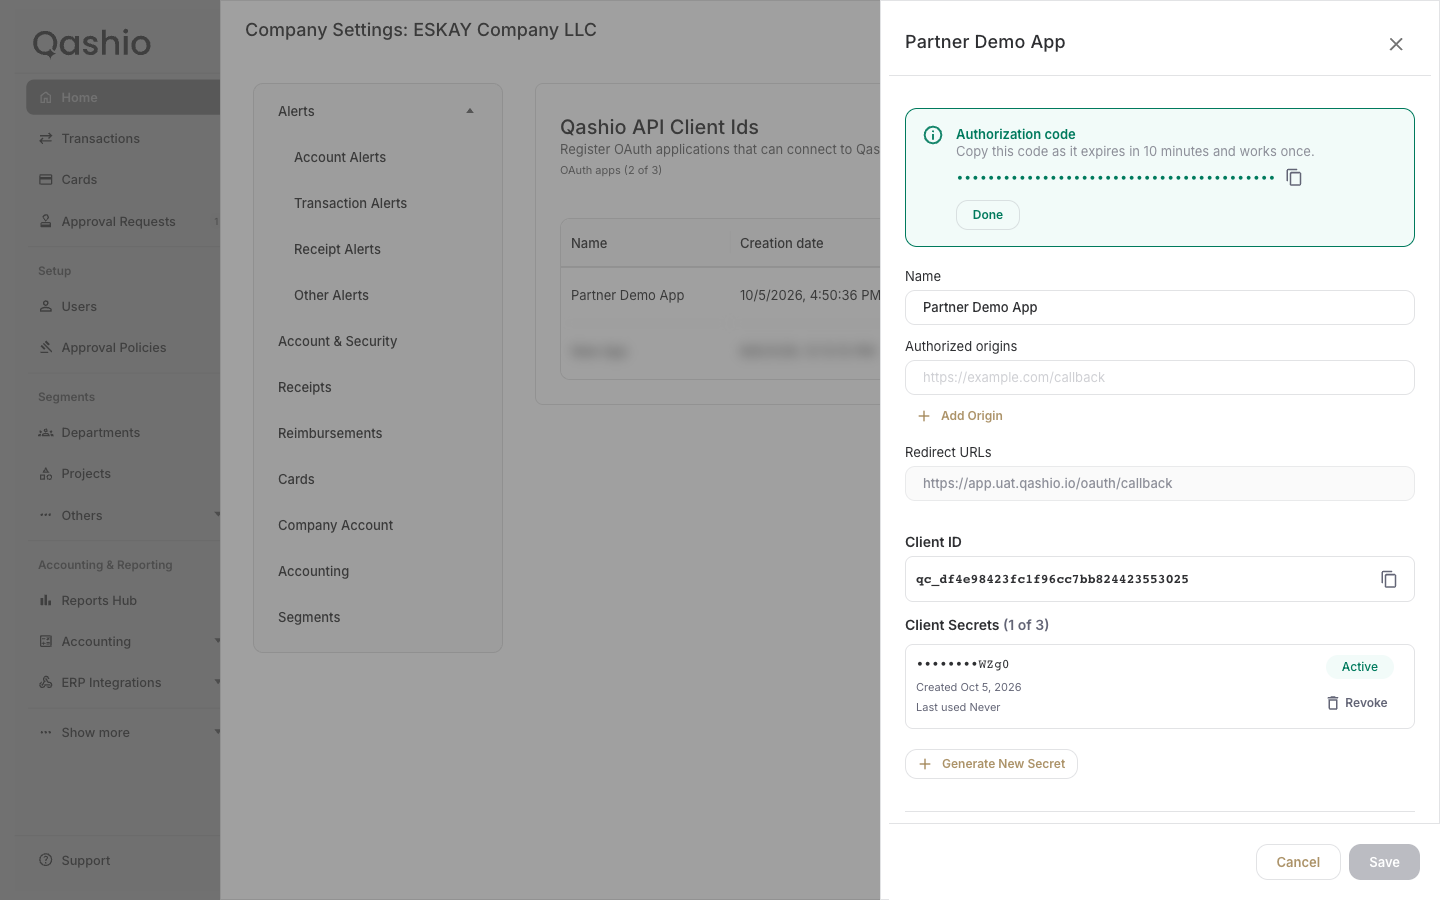The image size is (1440, 900).
Task: Open Account Alerts settings
Action: (x=340, y=157)
